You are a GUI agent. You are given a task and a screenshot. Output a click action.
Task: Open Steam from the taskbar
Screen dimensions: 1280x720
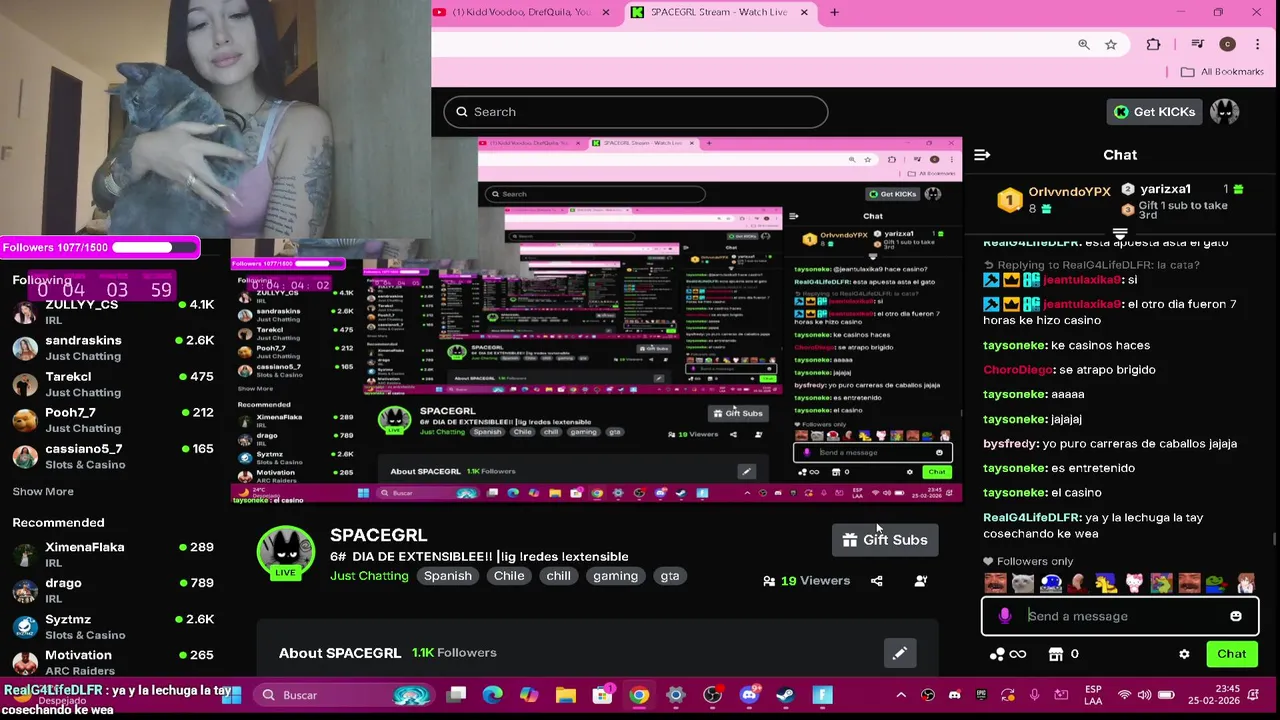(785, 695)
